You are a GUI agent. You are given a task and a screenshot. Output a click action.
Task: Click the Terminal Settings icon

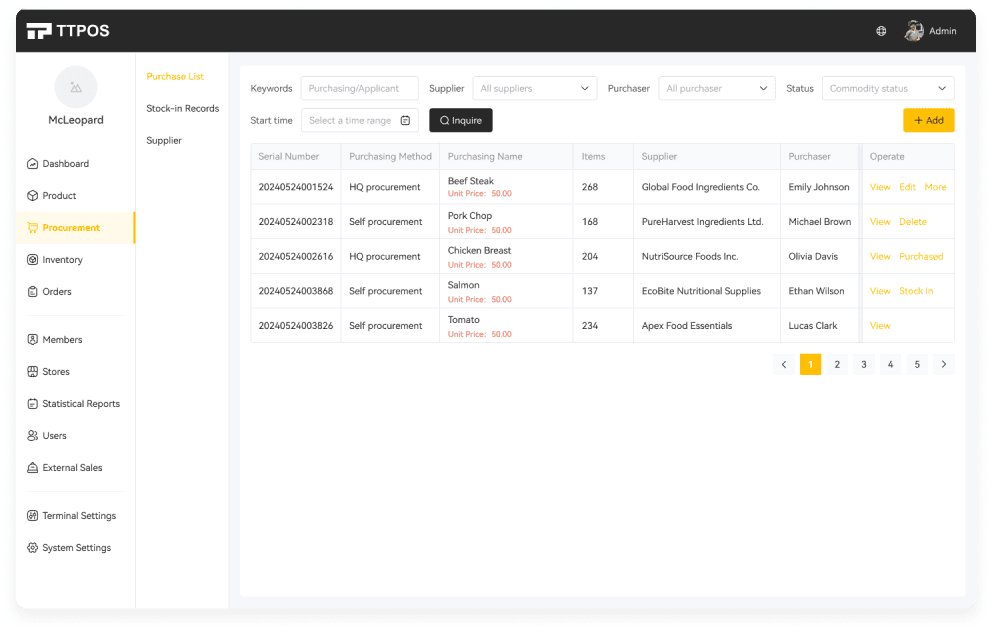click(x=32, y=516)
